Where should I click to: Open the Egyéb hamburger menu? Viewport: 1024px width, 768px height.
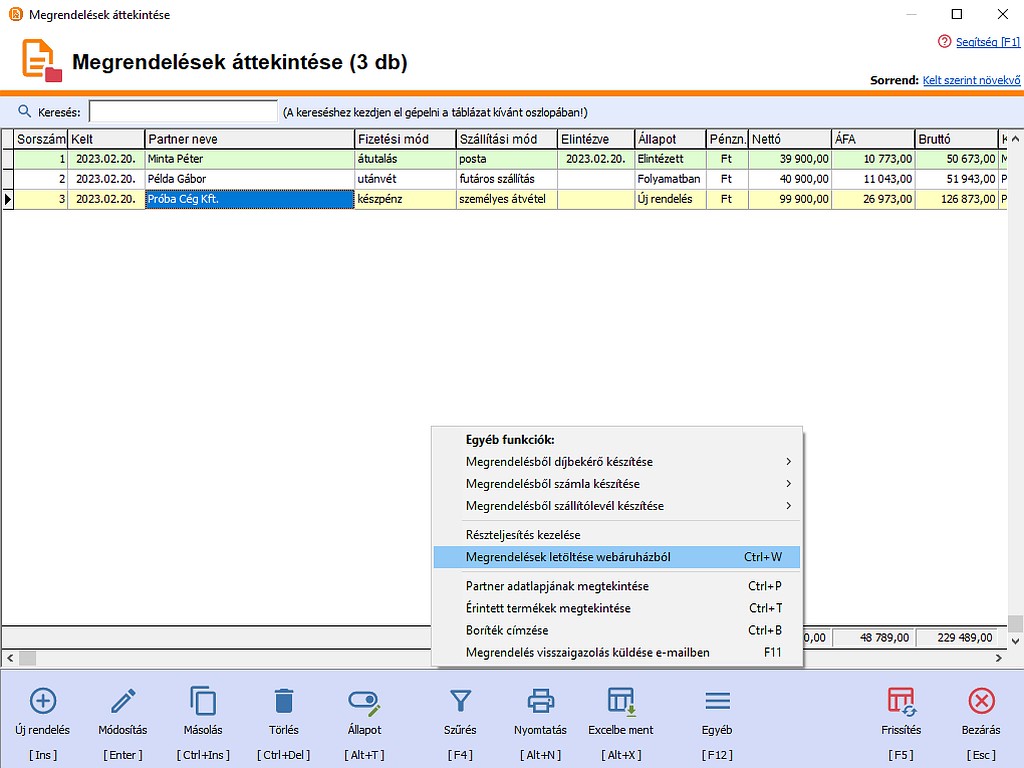[717, 701]
